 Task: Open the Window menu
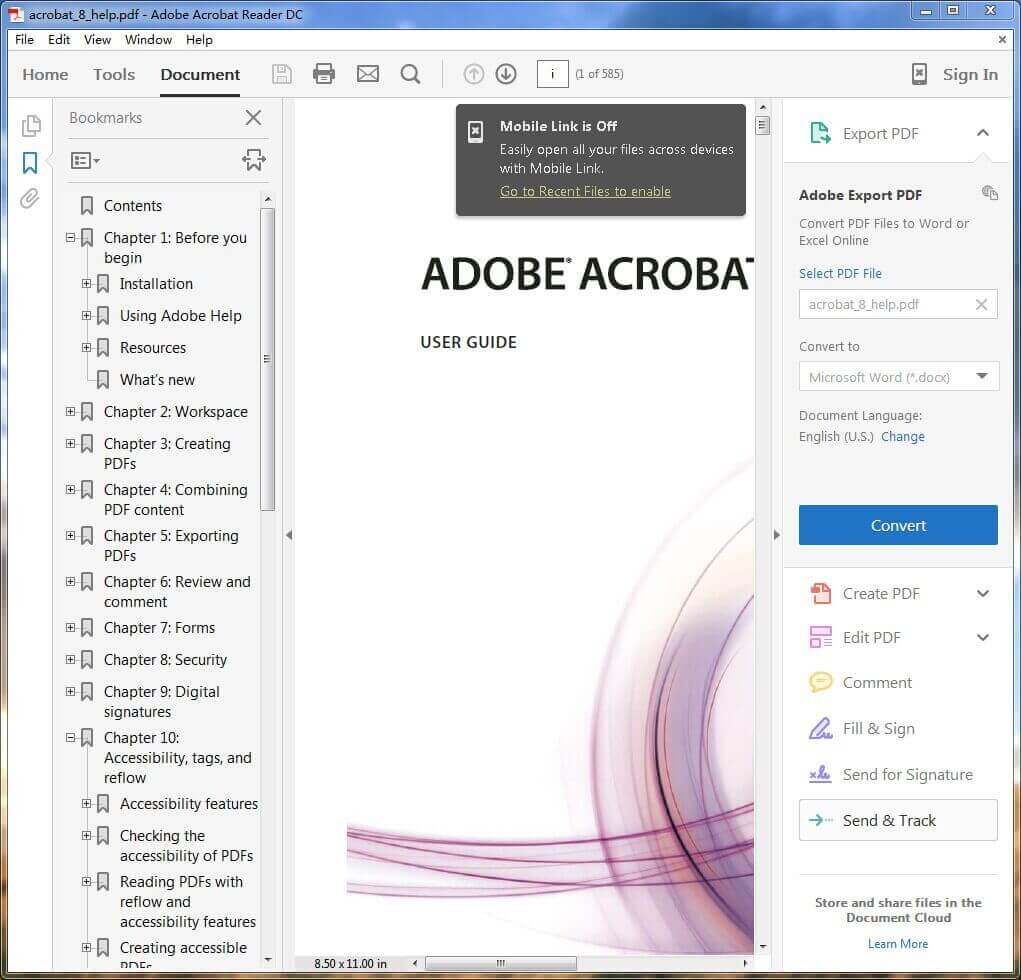coord(148,40)
